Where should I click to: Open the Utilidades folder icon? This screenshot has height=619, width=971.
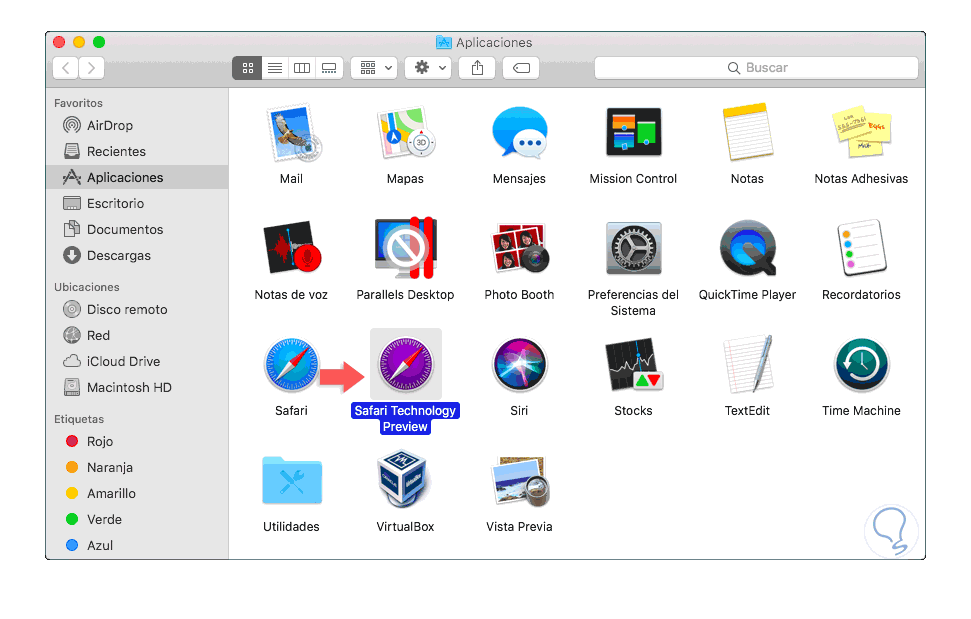[292, 480]
